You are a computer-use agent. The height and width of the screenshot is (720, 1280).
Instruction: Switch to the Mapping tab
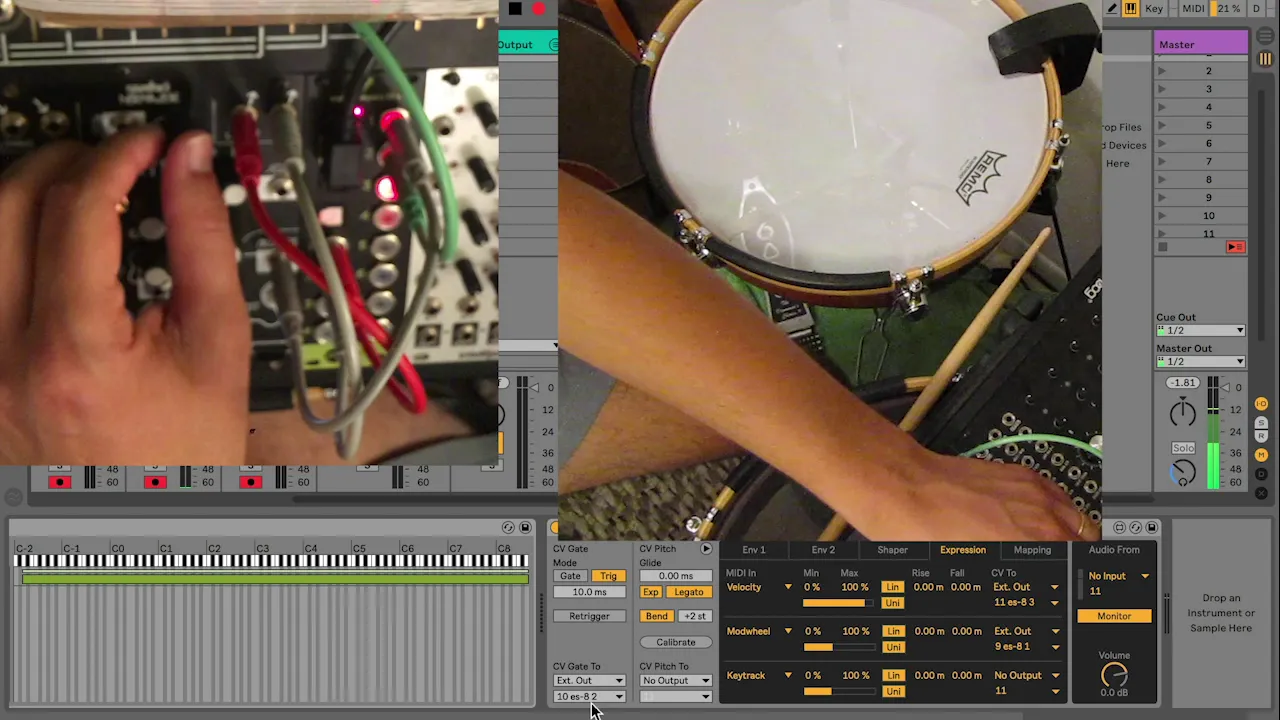coord(1032,549)
